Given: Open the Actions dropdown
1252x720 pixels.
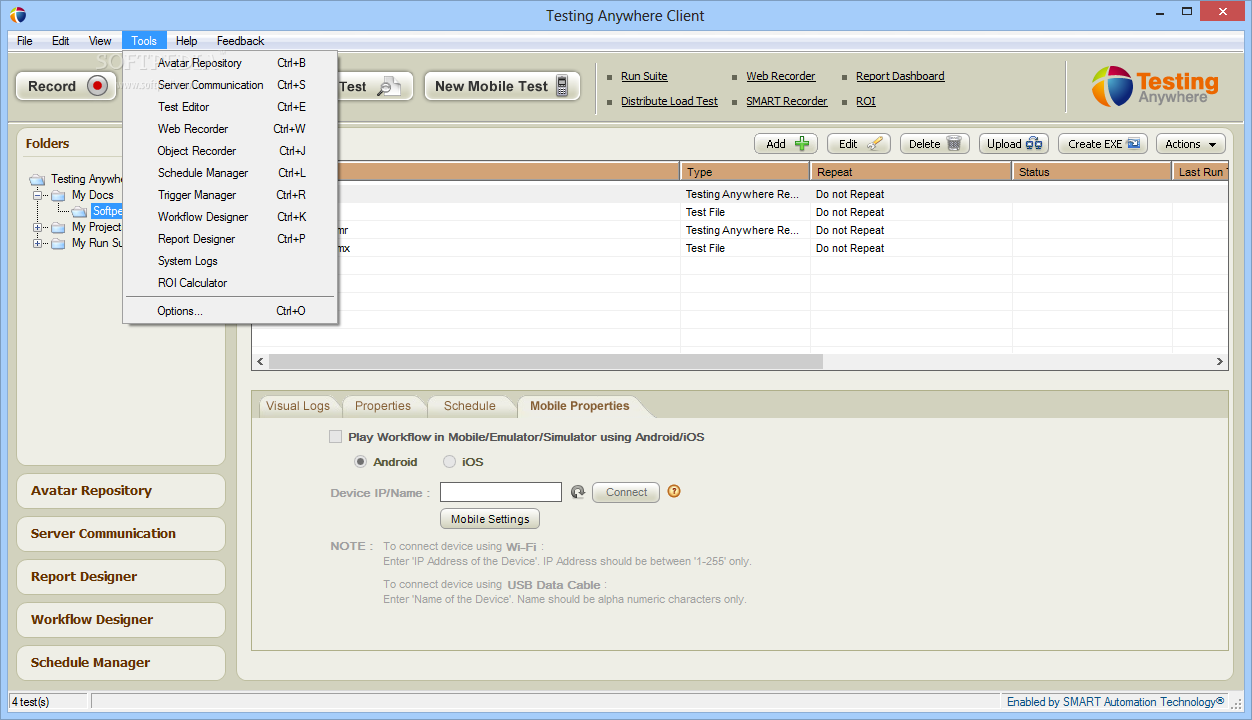Looking at the screenshot, I should tap(1192, 144).
